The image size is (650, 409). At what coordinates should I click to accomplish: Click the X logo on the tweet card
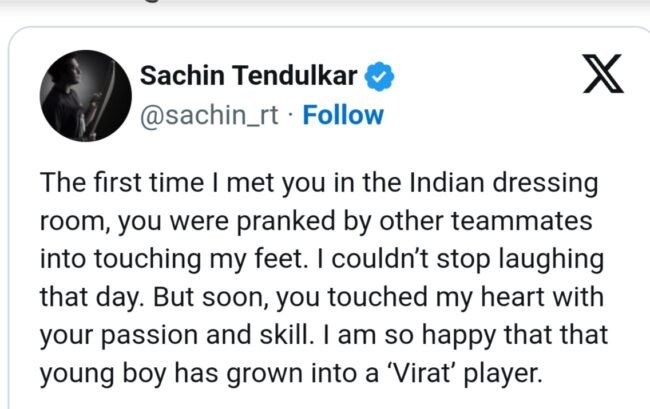pyautogui.click(x=603, y=73)
